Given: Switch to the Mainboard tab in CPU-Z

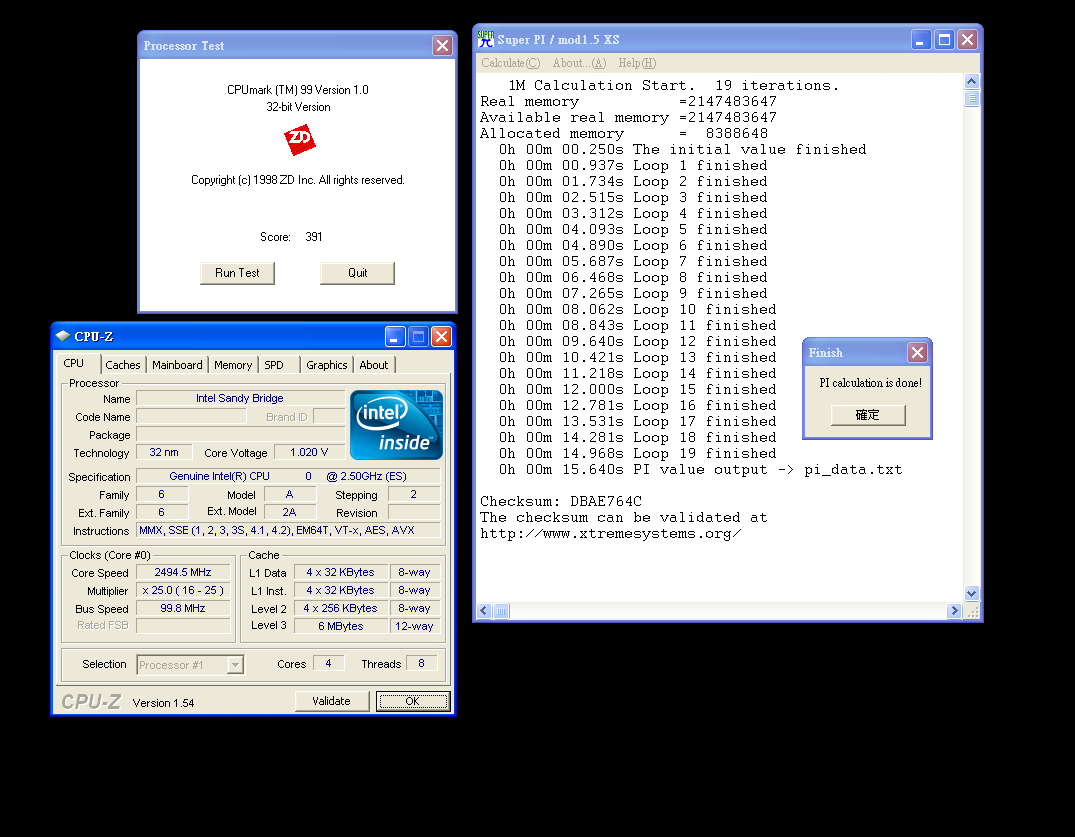Looking at the screenshot, I should point(177,365).
